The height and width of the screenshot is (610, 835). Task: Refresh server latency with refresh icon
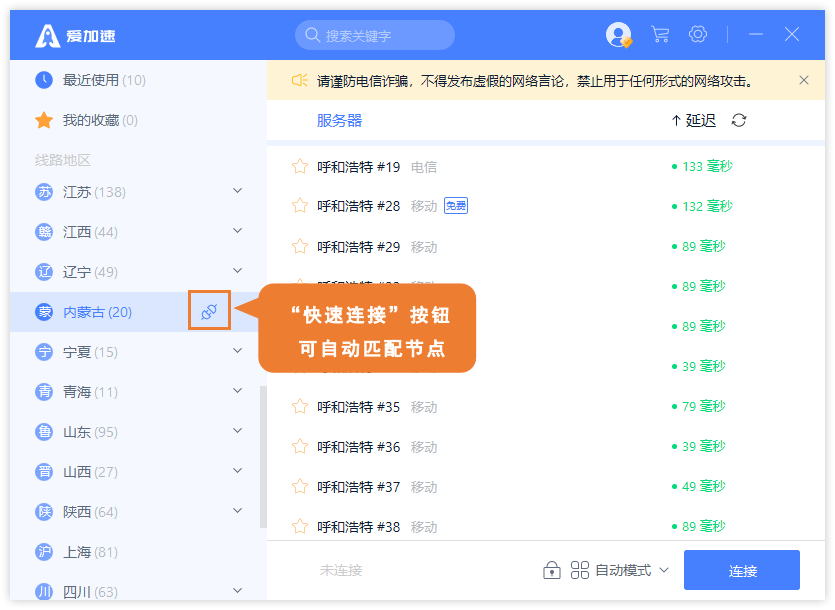click(739, 120)
